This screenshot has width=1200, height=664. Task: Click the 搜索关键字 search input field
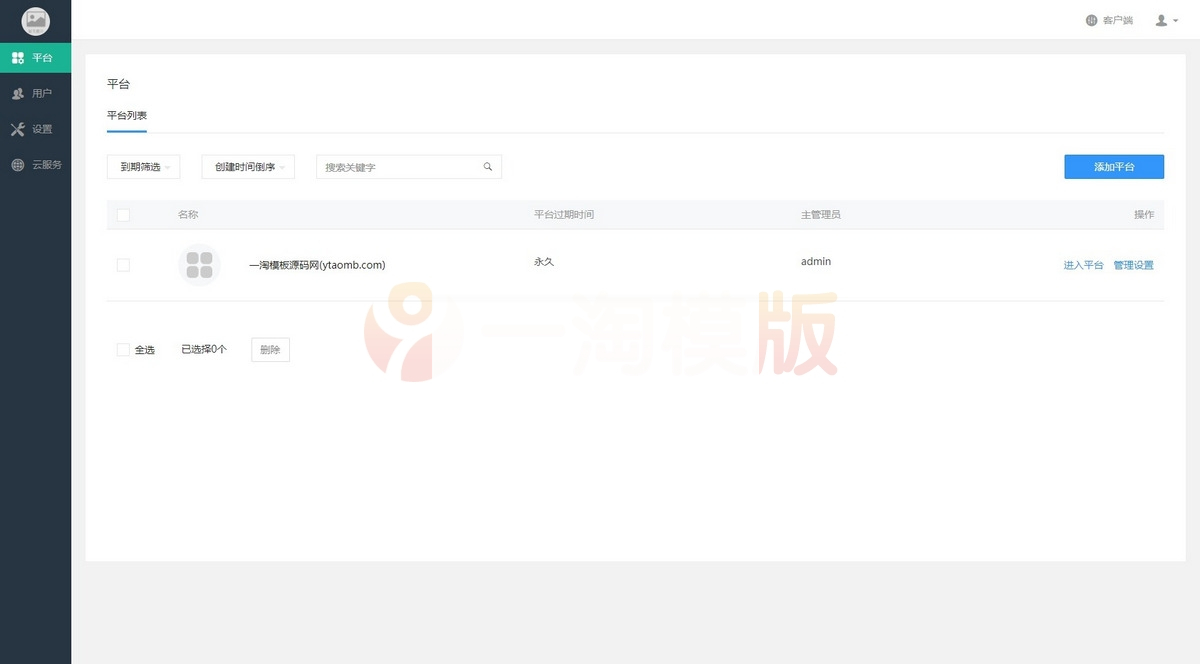tap(400, 166)
